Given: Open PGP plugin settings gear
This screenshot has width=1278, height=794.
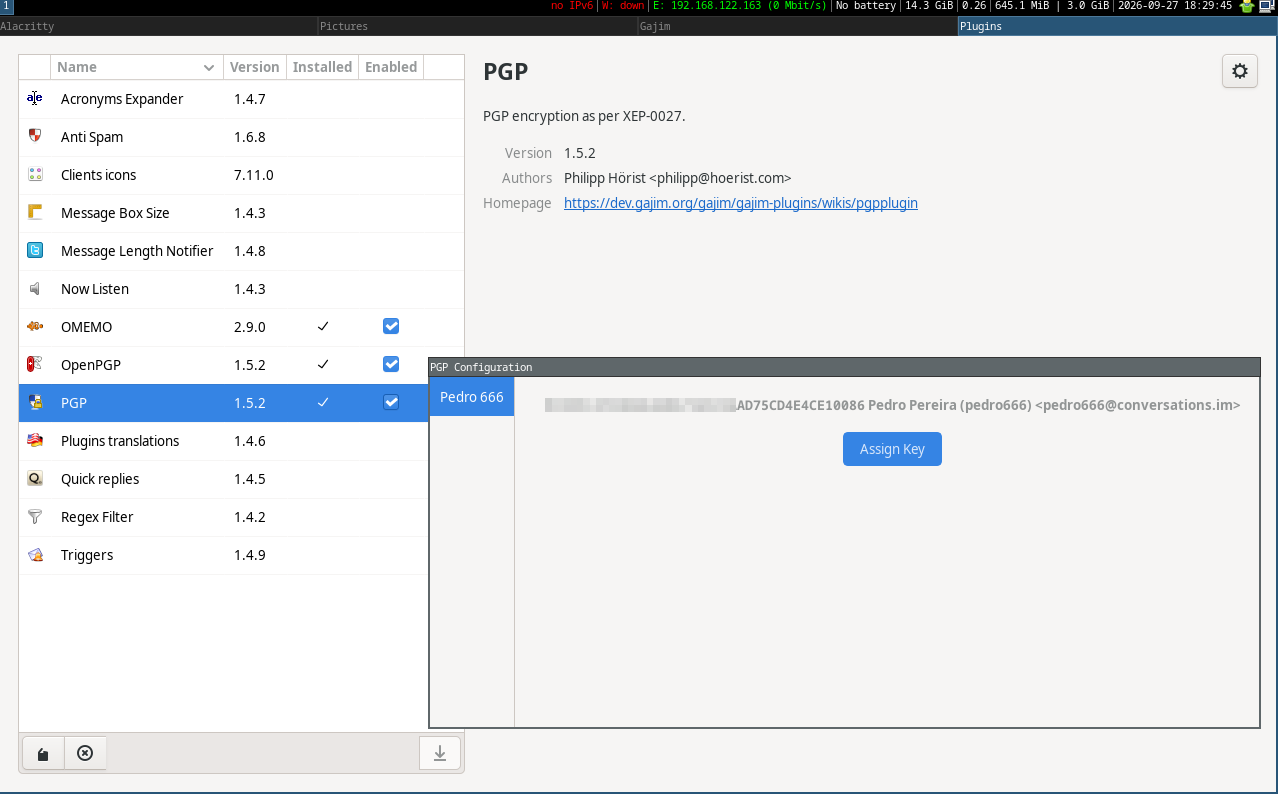Looking at the screenshot, I should point(1240,71).
